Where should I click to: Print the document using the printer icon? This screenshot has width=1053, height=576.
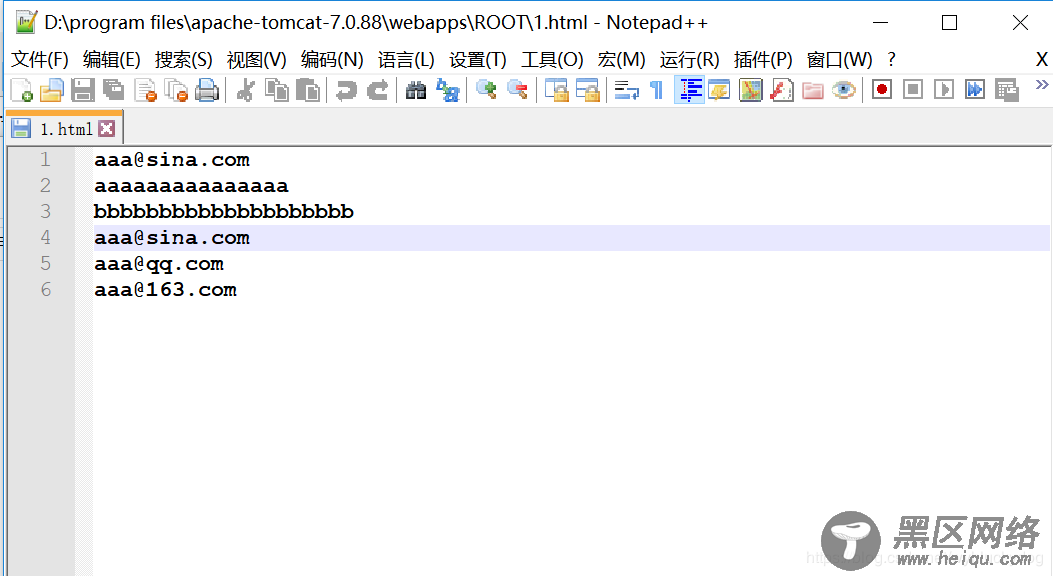tap(207, 90)
